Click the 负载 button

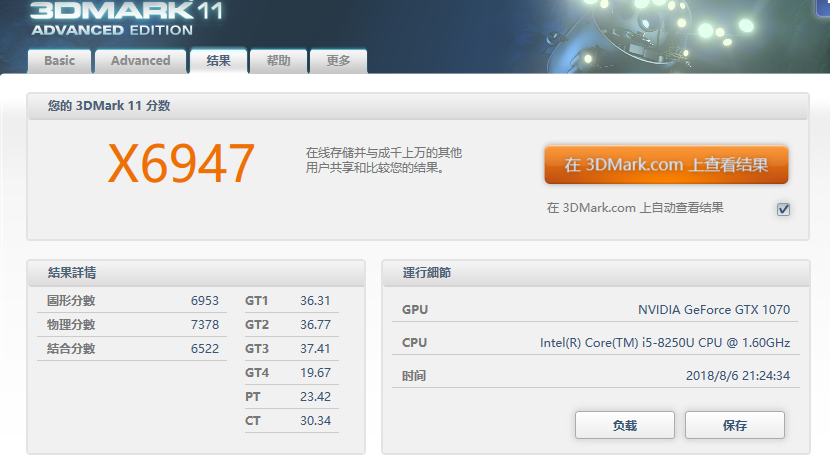click(625, 425)
